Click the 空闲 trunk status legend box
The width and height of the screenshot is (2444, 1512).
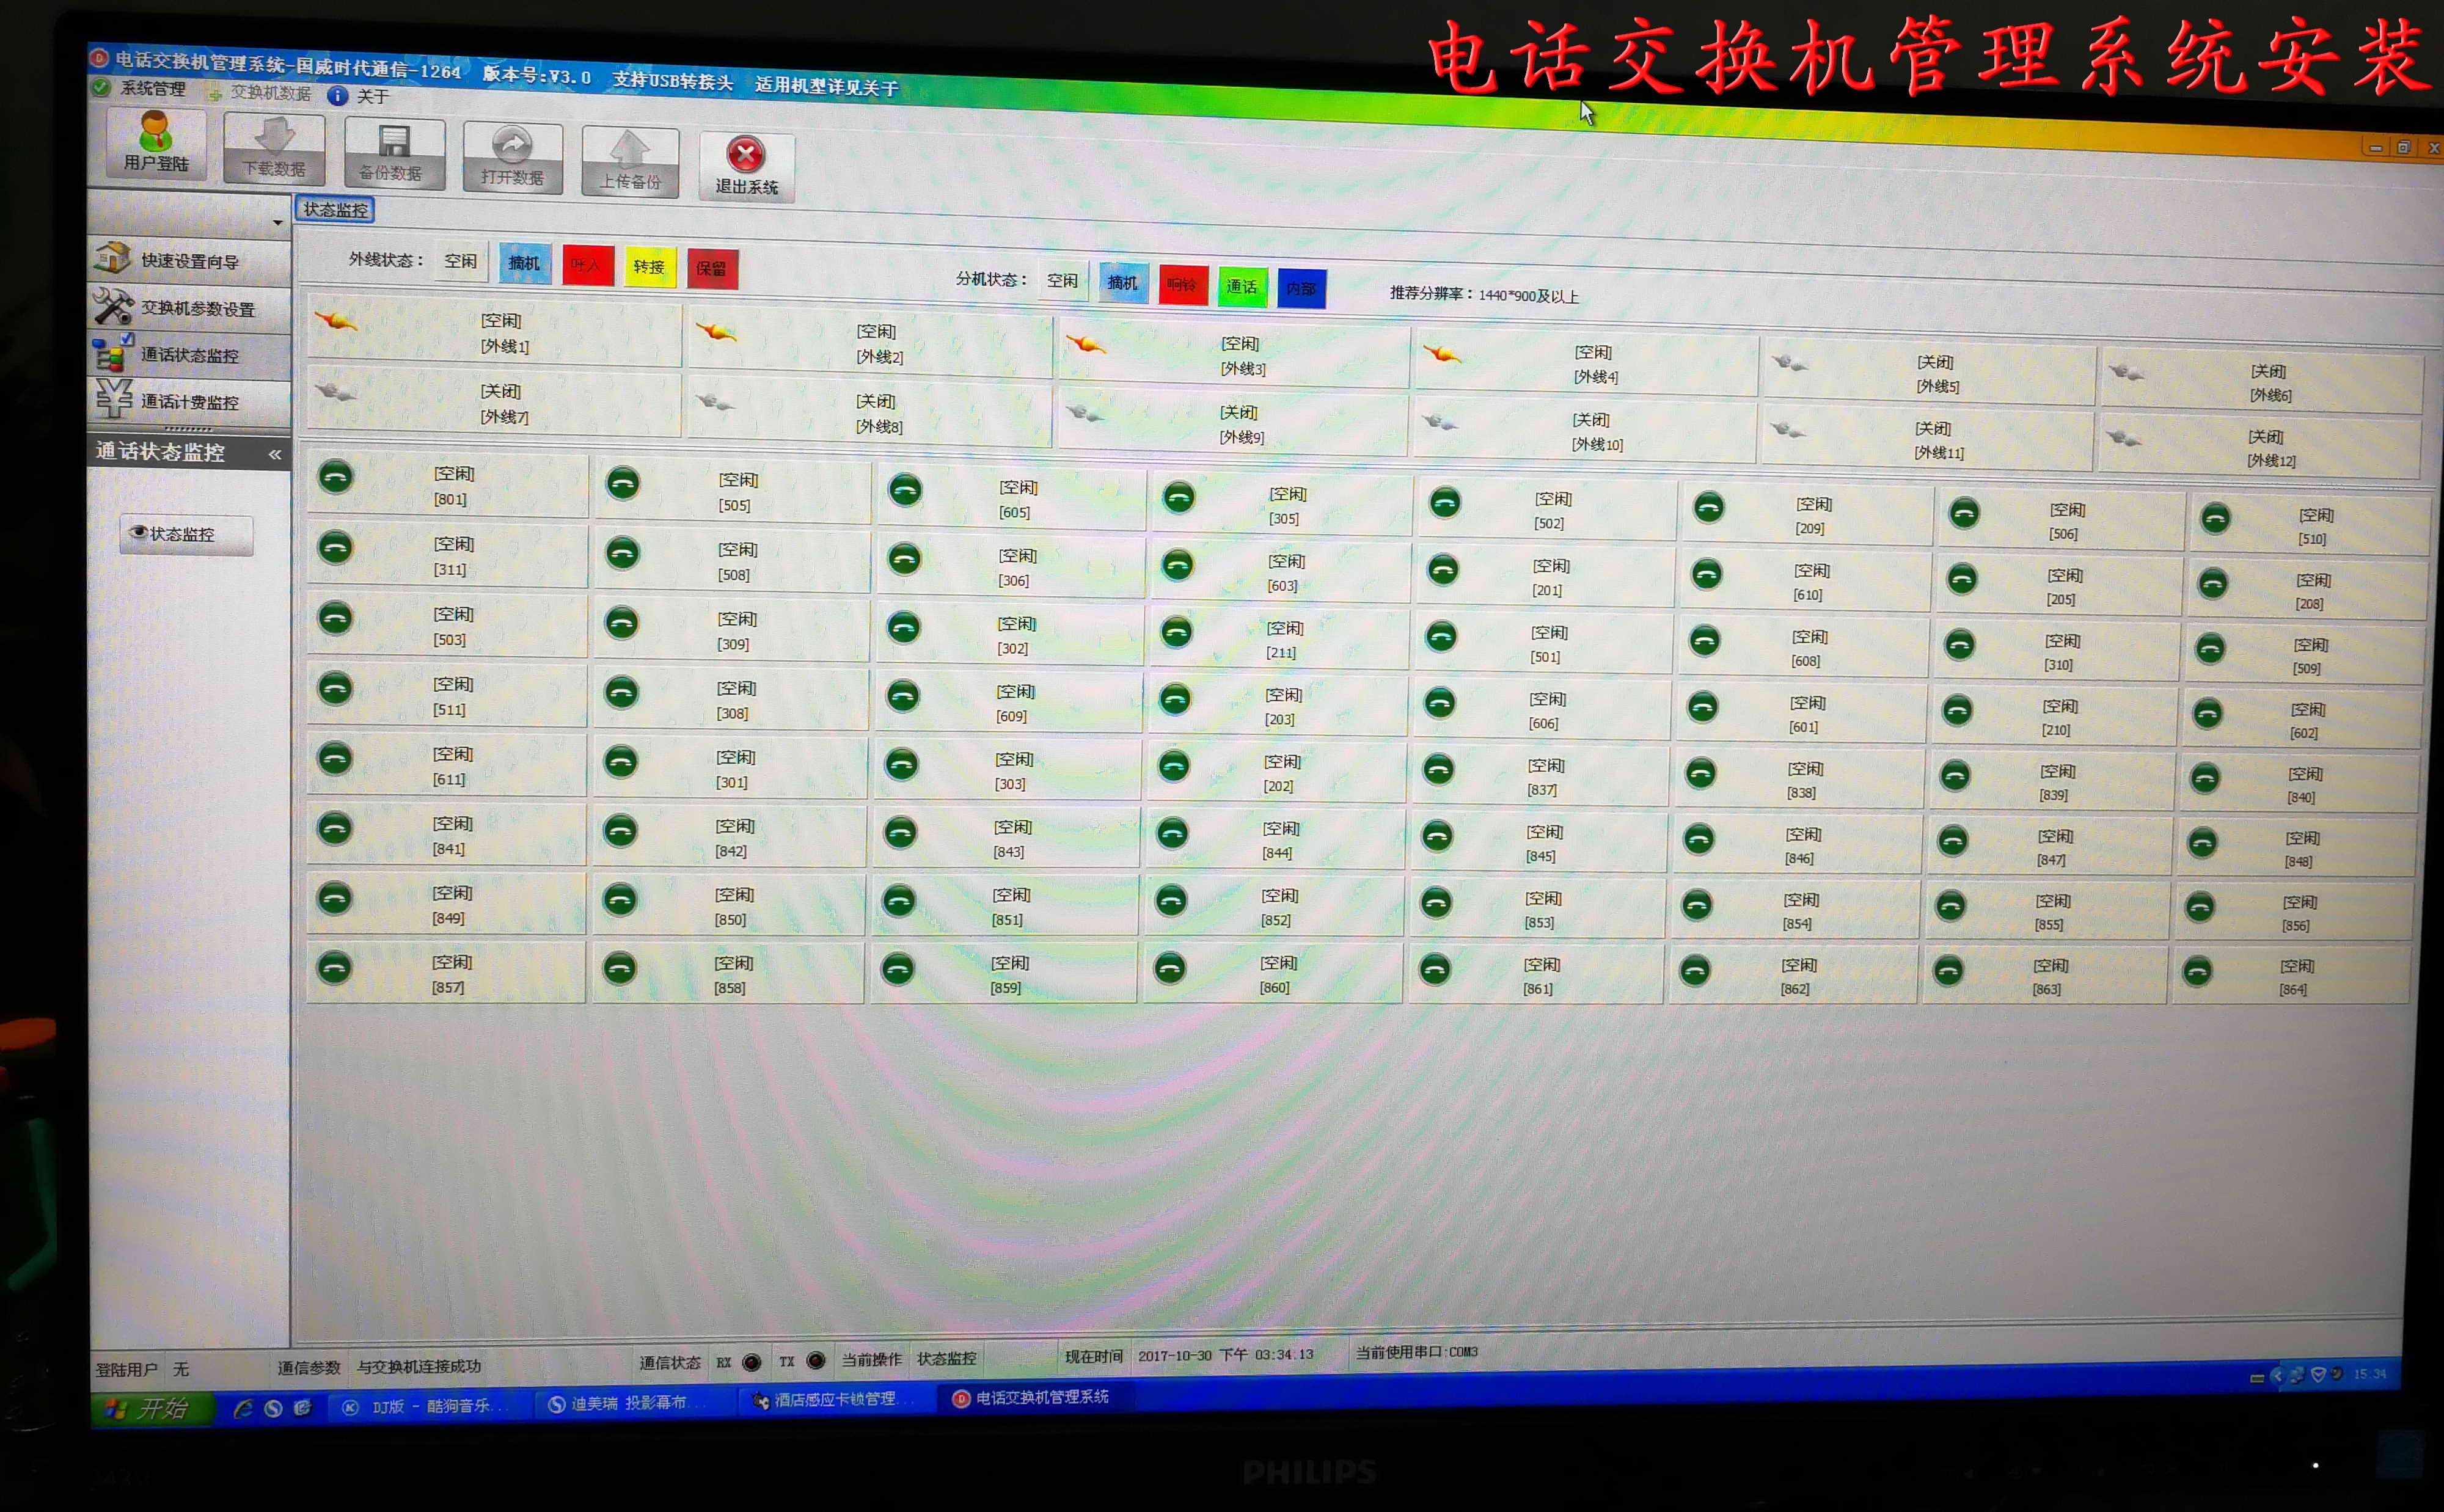coord(461,261)
